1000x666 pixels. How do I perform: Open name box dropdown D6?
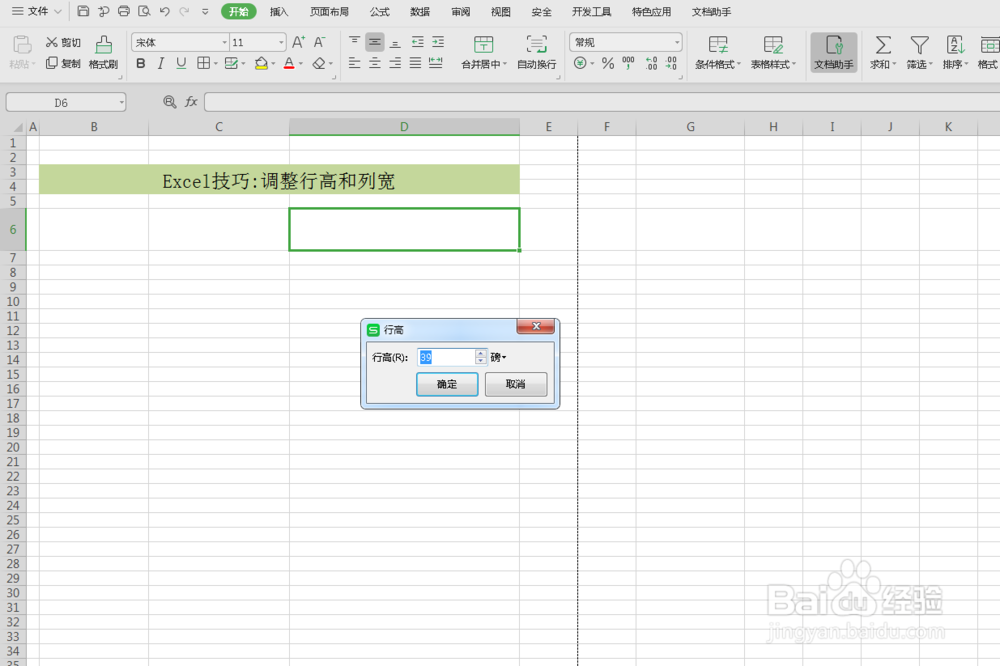(121, 102)
